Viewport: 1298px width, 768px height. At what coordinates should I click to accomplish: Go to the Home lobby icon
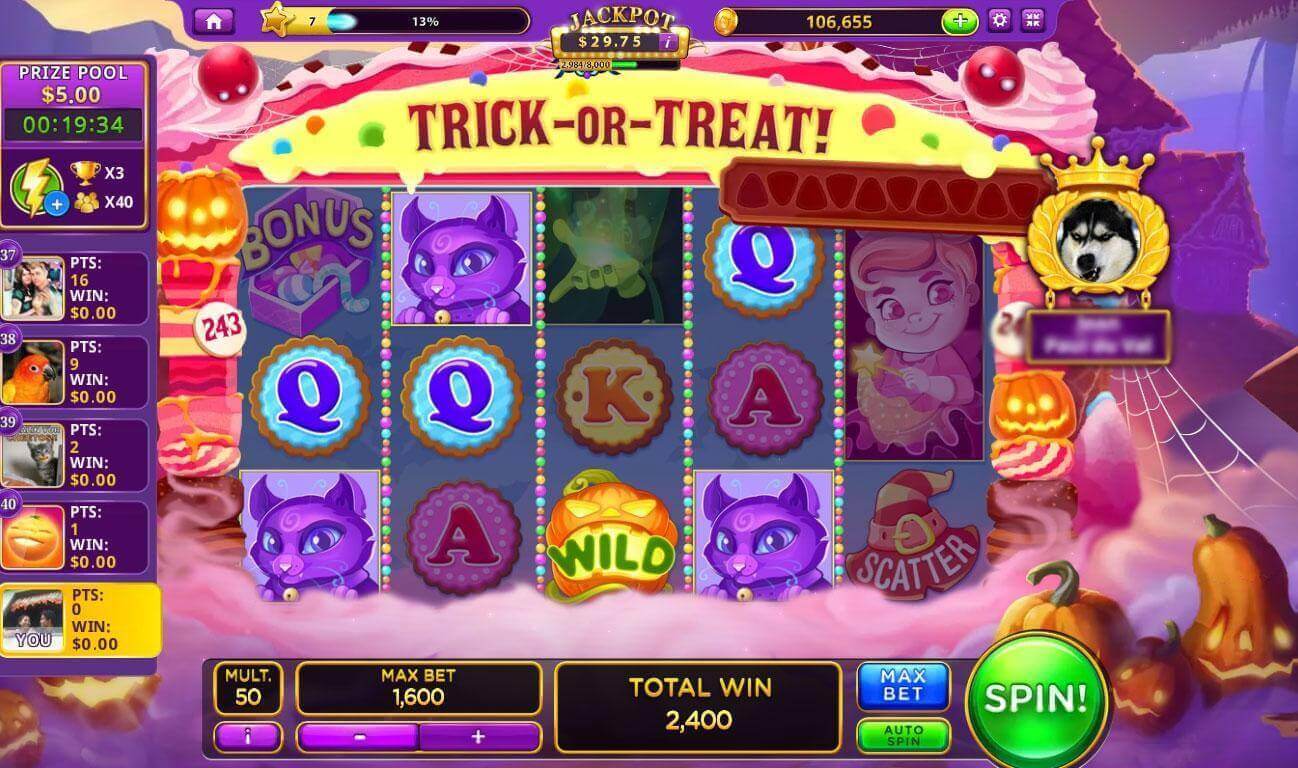213,20
